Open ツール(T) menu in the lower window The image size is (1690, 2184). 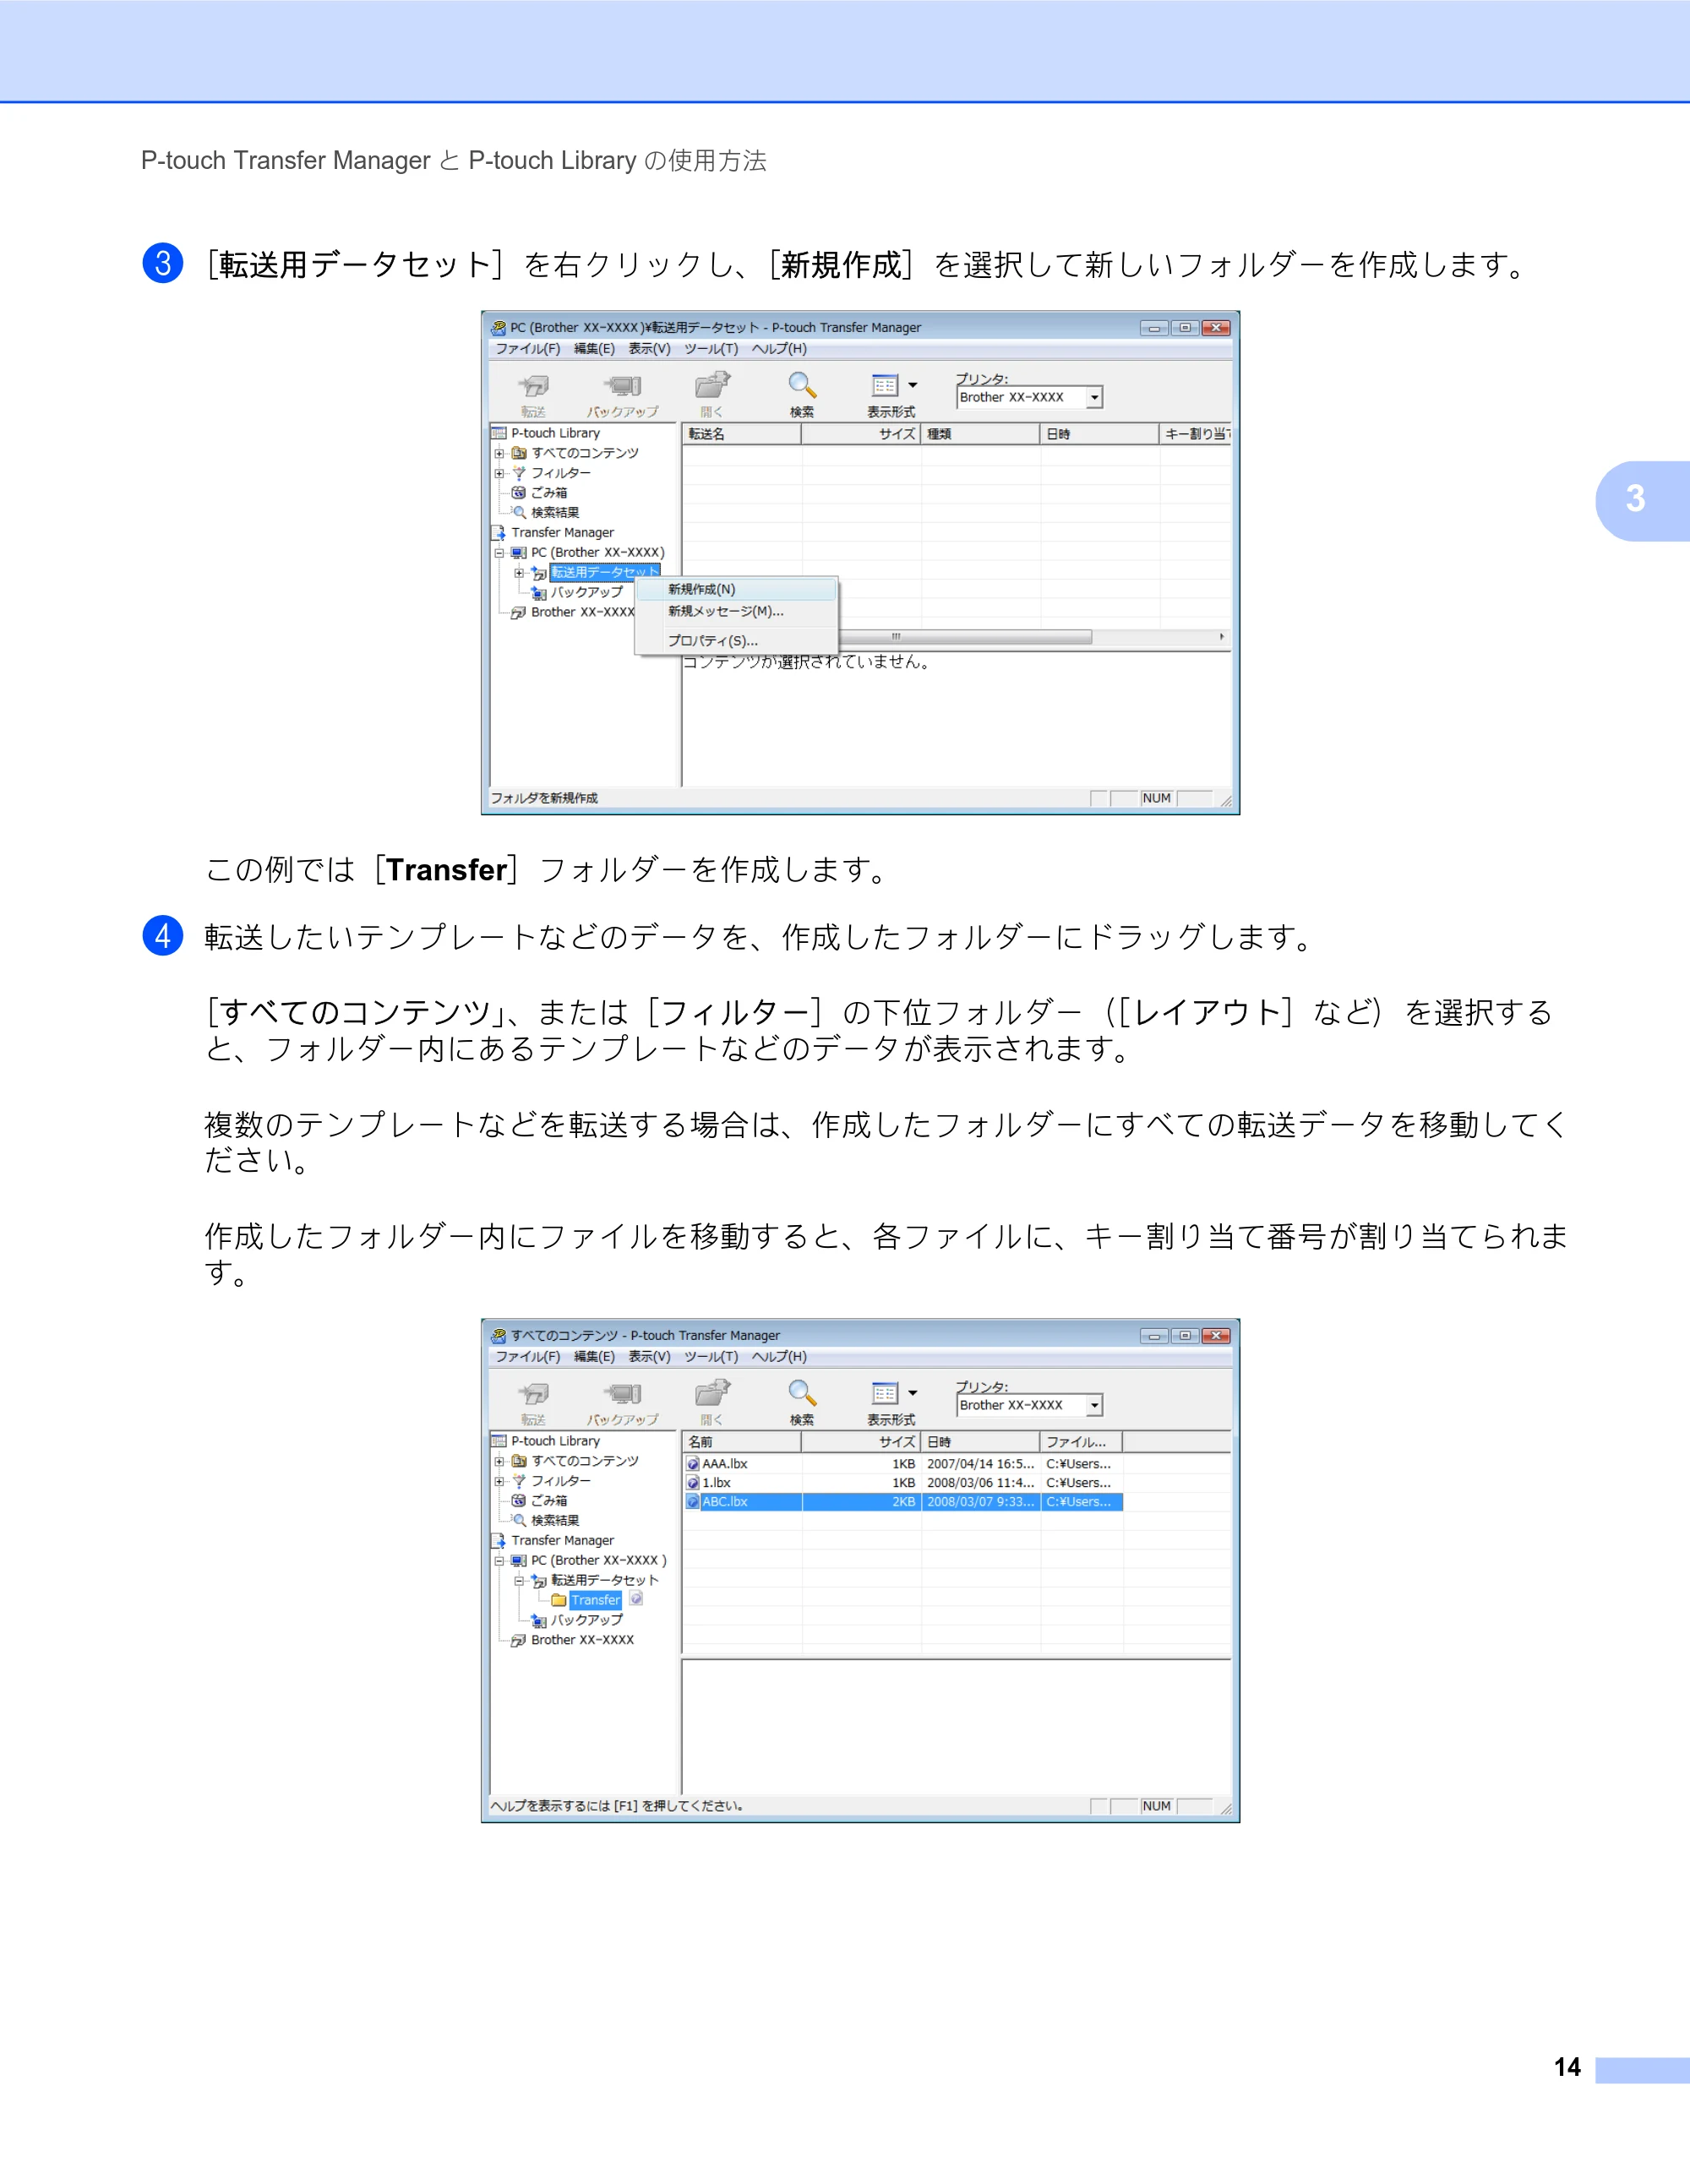711,1357
